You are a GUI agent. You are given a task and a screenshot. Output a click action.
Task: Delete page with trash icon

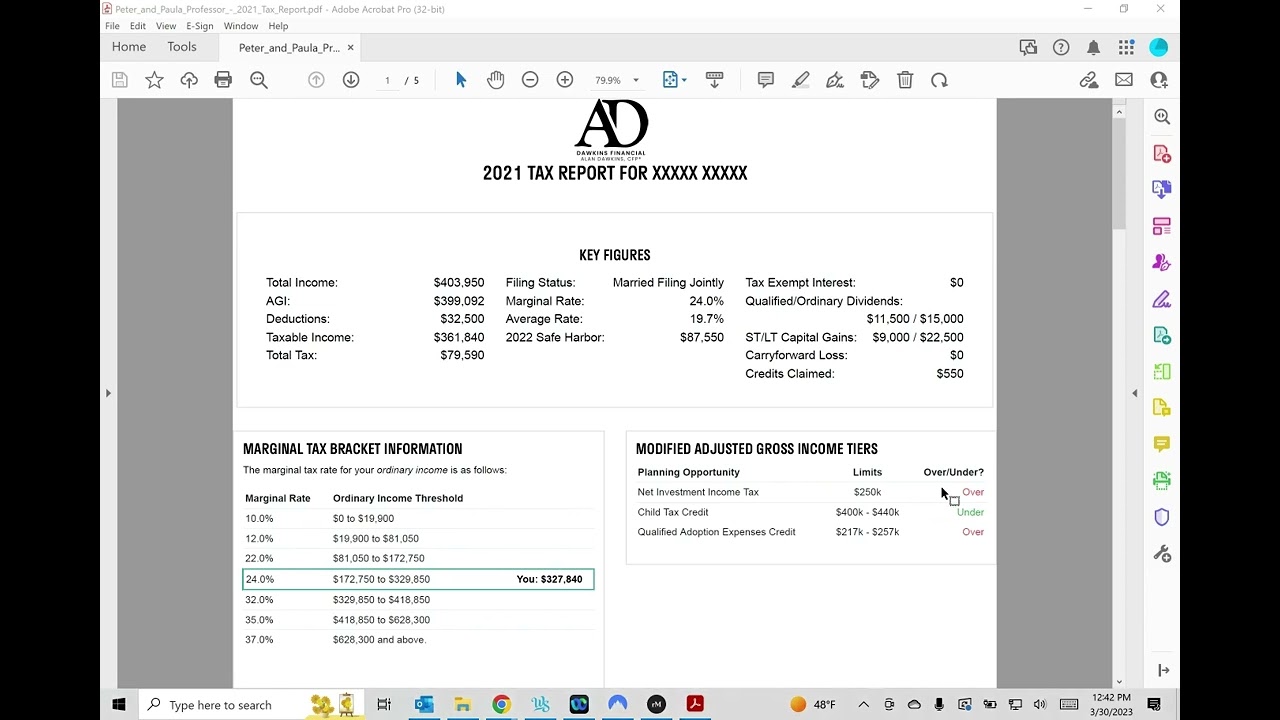[x=905, y=80]
